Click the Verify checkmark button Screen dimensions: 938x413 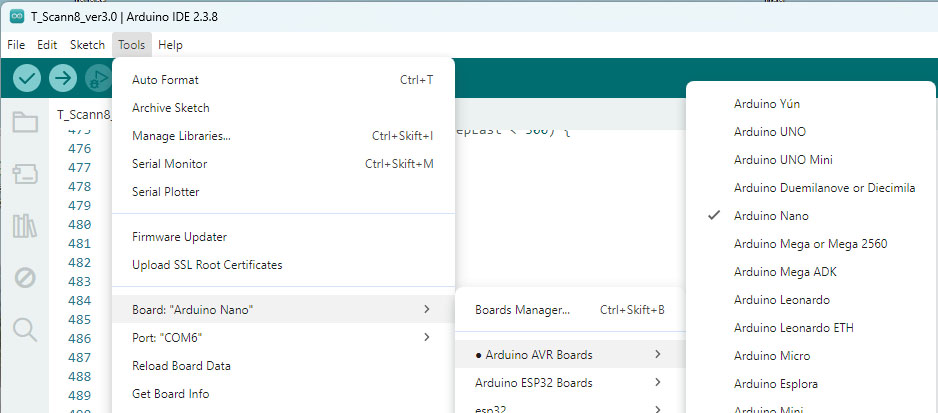pyautogui.click(x=26, y=78)
